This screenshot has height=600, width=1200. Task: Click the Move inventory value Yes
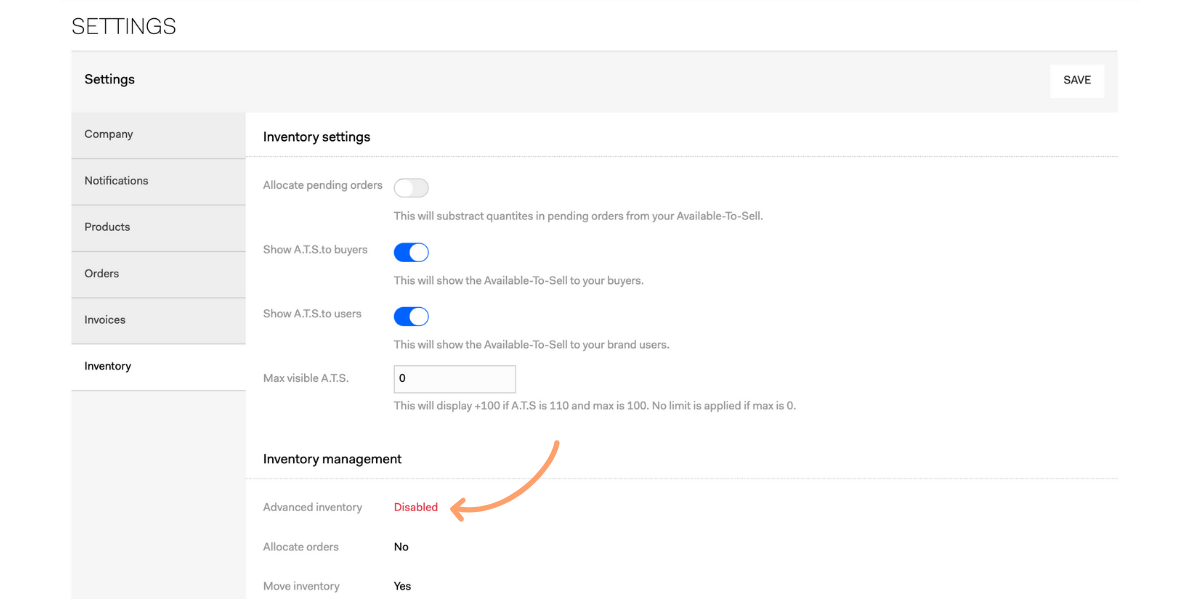pyautogui.click(x=402, y=586)
